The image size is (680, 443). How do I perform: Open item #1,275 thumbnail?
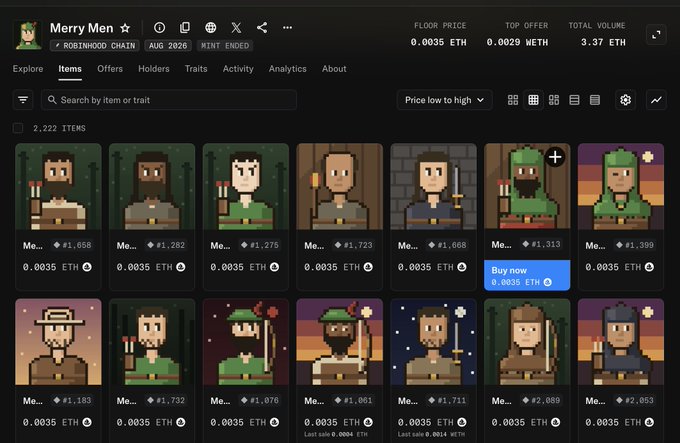coord(246,187)
